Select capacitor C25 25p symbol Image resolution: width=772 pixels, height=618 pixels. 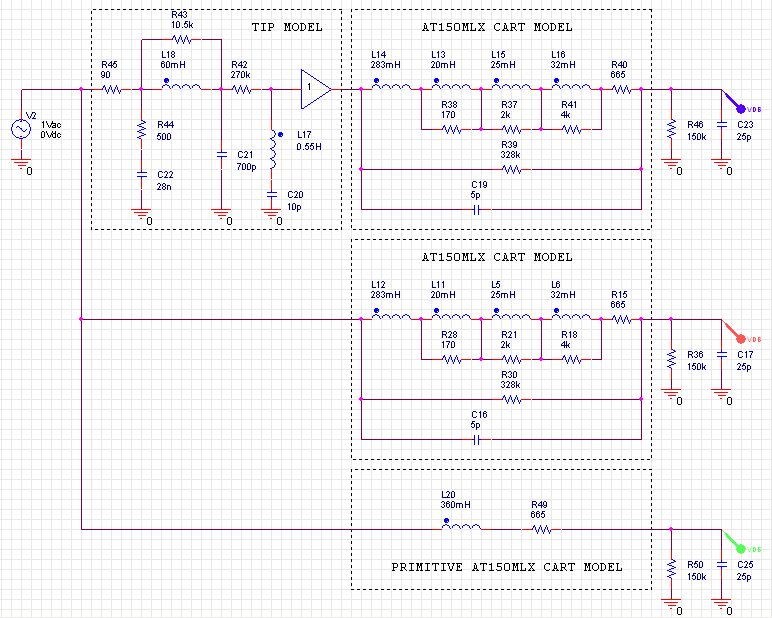[721, 564]
